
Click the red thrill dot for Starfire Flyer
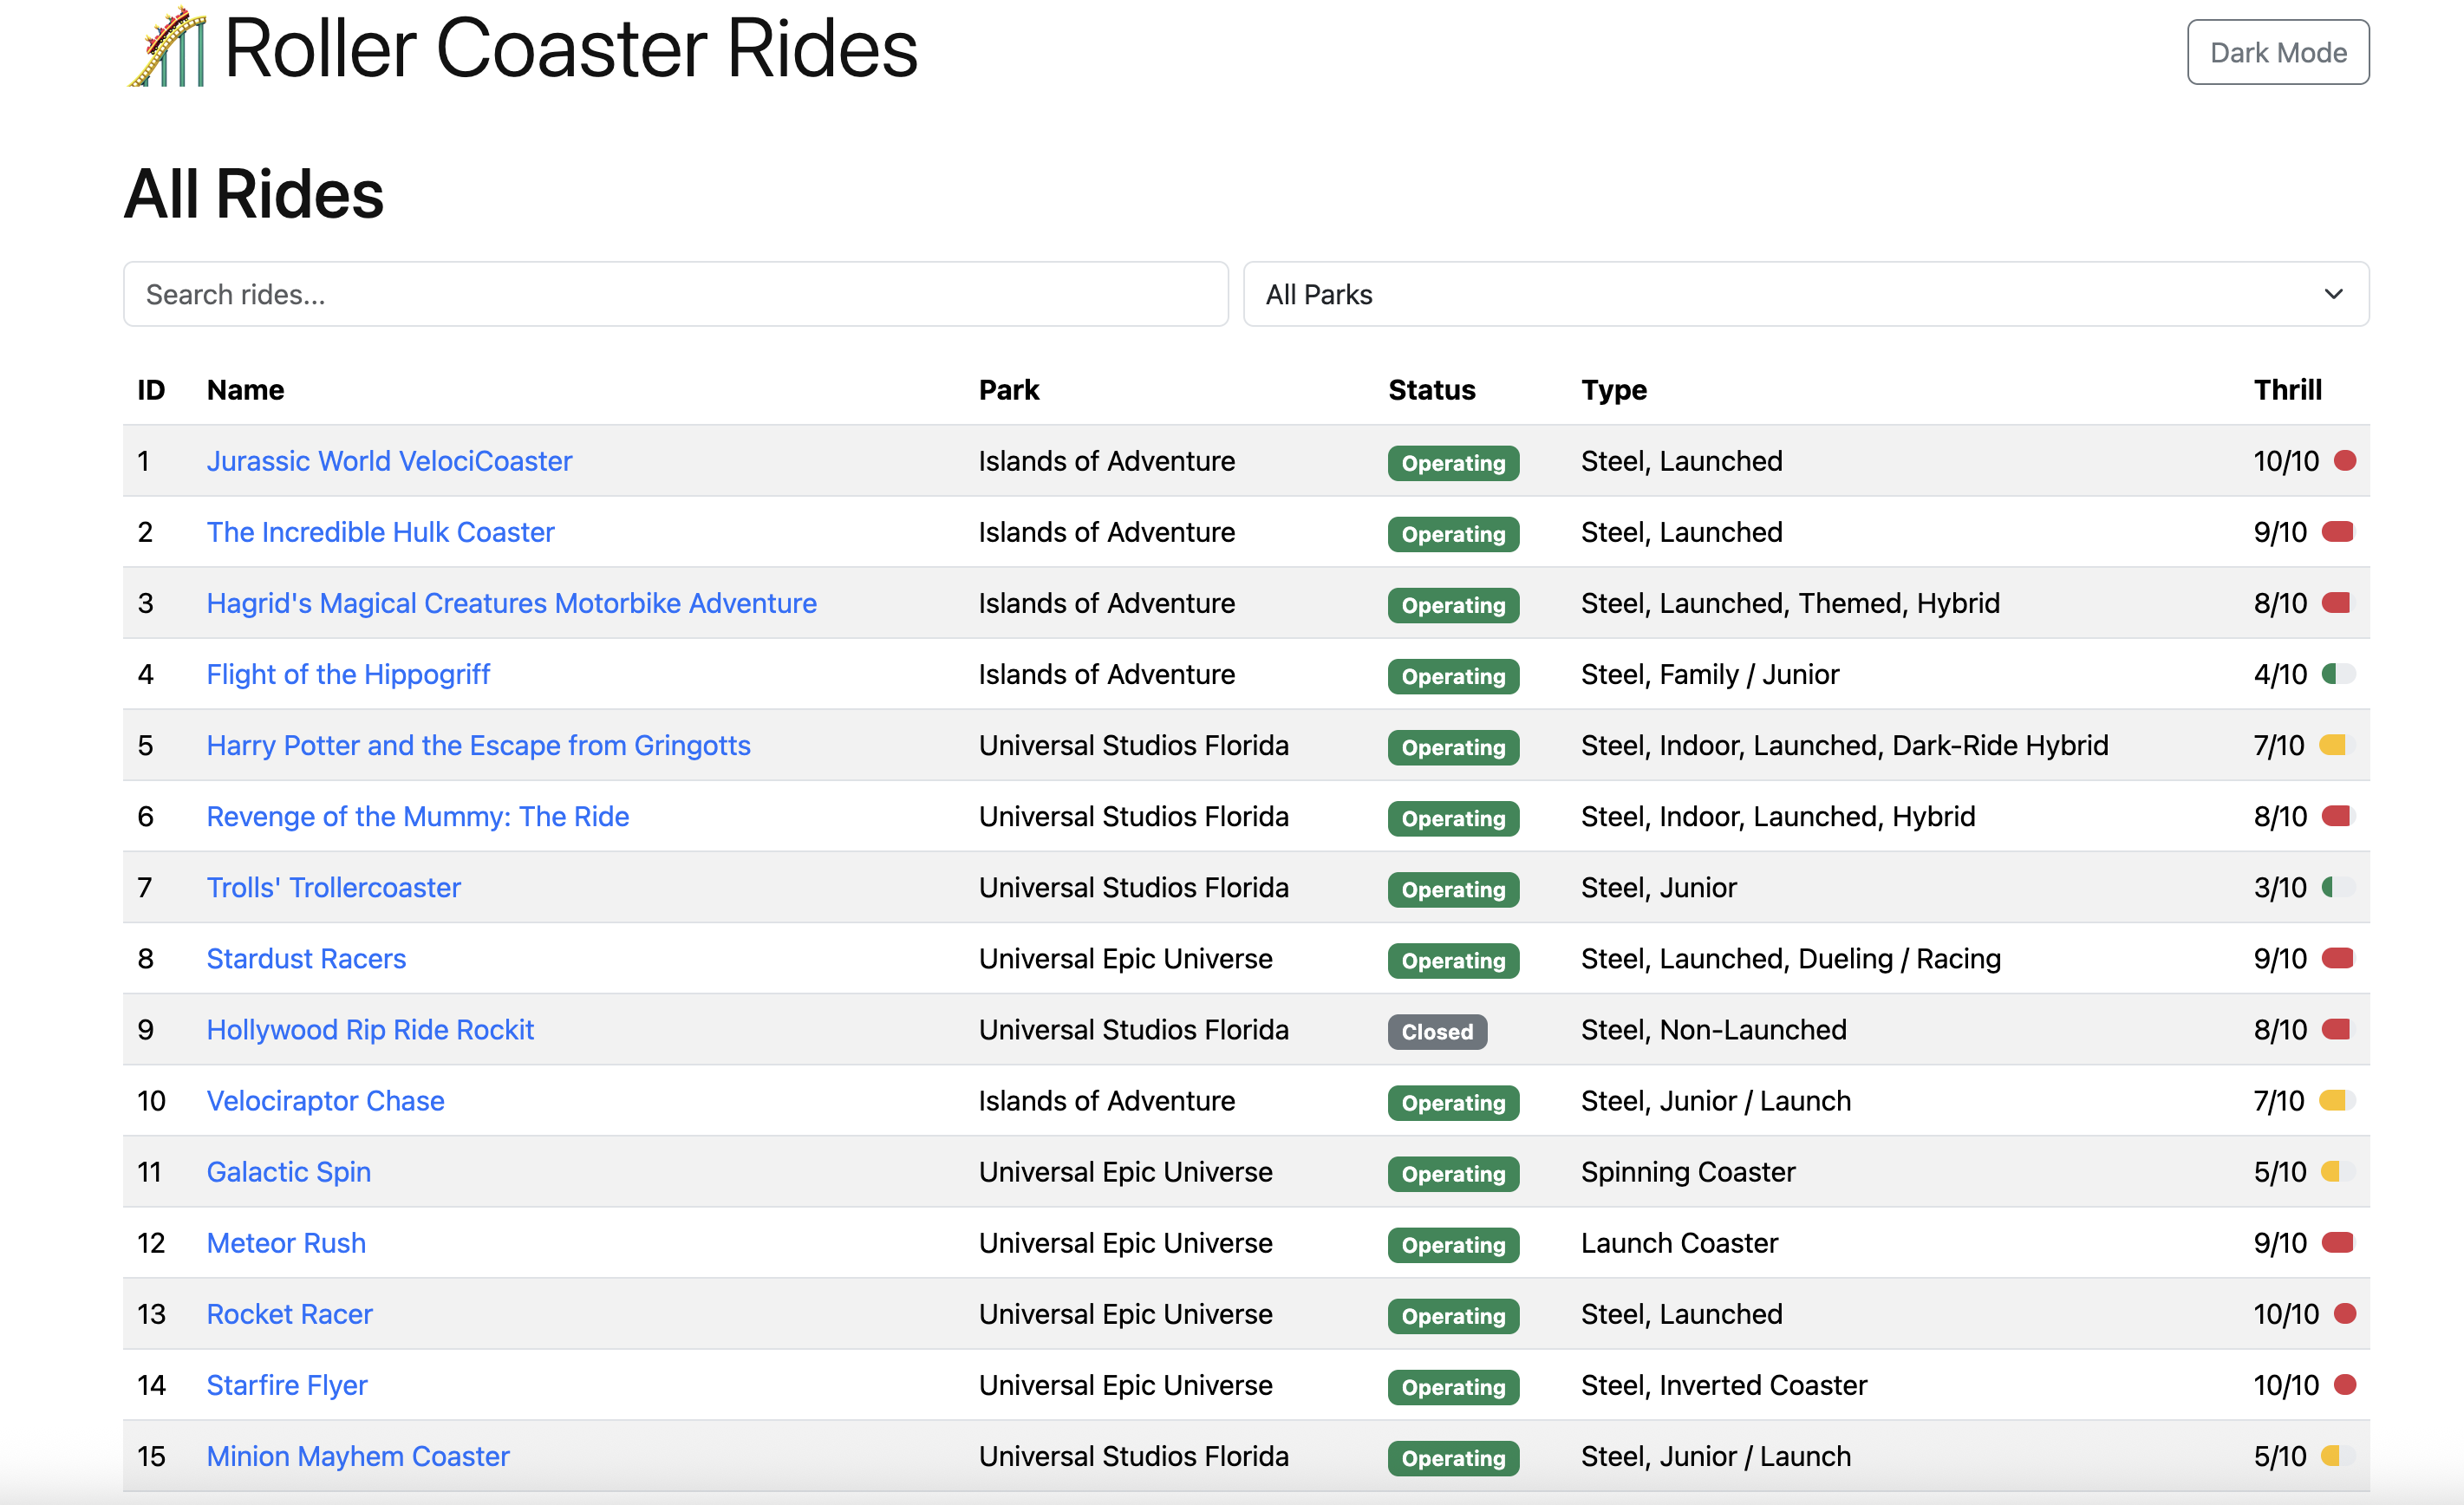[x=2344, y=1385]
